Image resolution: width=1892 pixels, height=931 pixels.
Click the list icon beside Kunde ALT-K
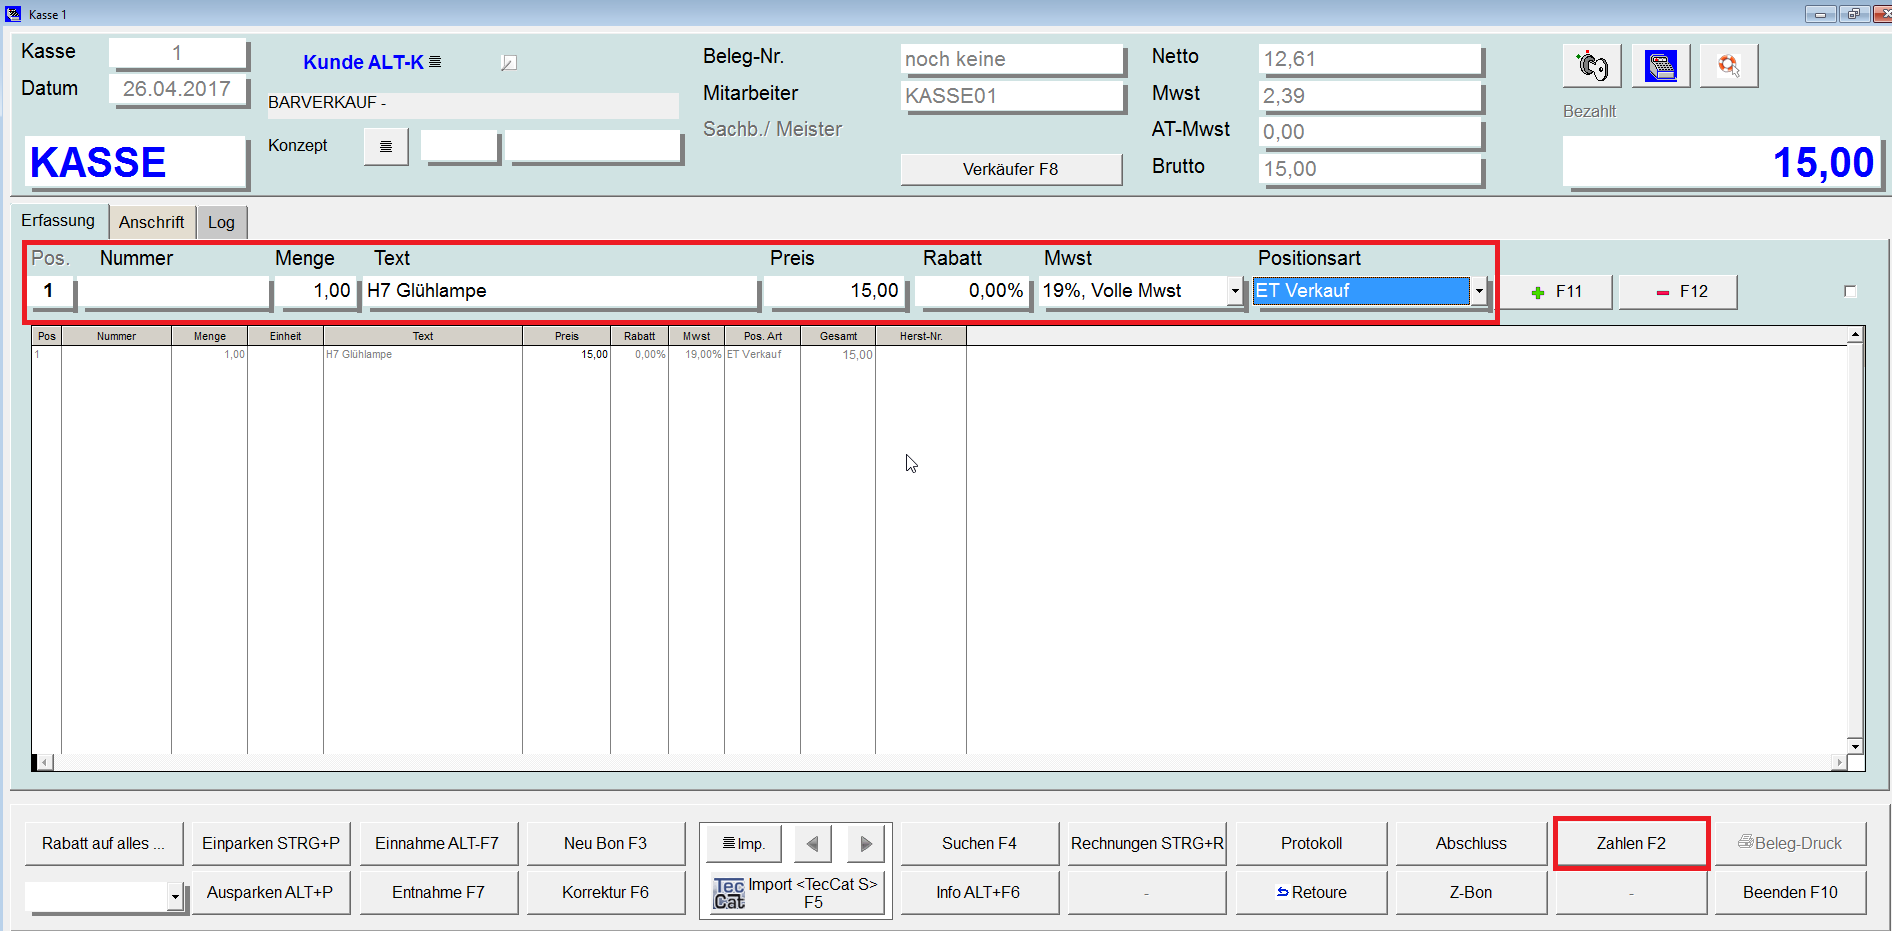435,62
